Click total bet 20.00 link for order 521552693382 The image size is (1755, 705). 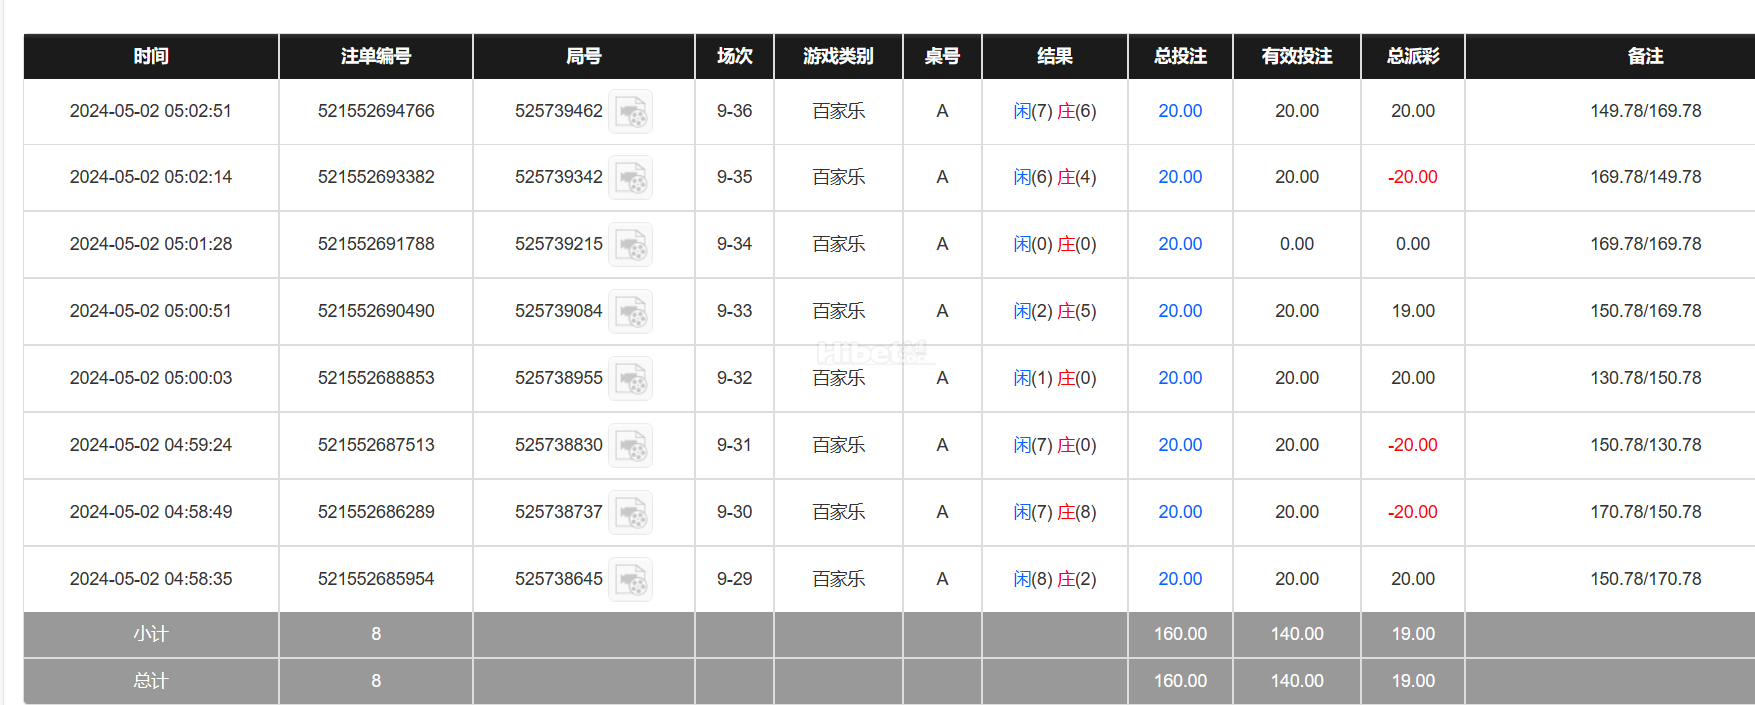(x=1180, y=177)
